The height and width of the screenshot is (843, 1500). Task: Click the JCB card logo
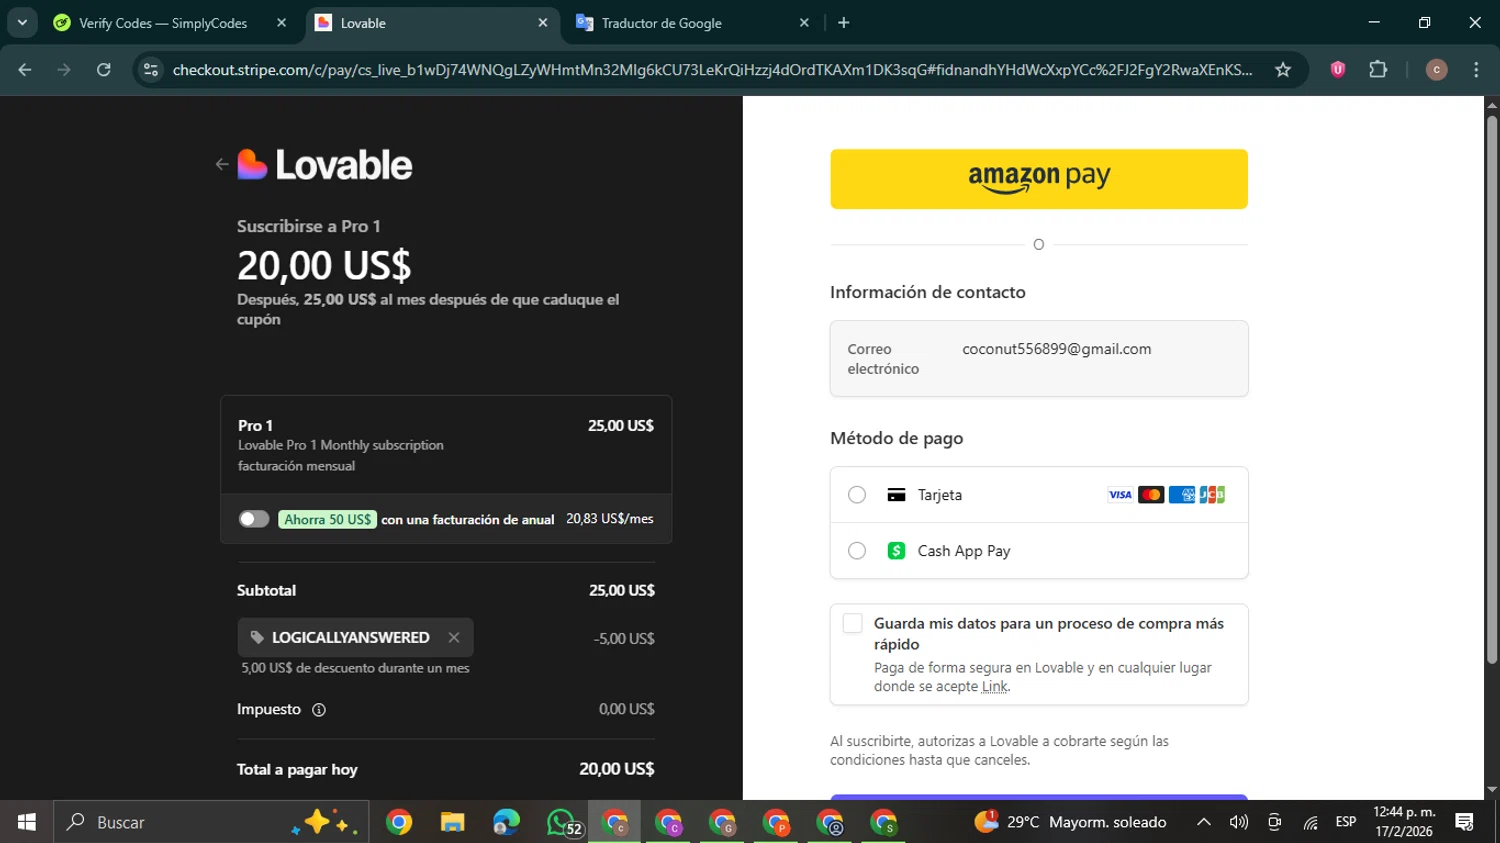pos(1212,495)
